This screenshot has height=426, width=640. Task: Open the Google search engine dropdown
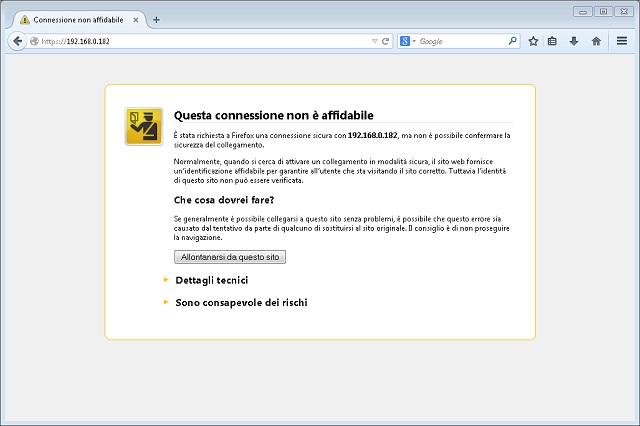pos(408,41)
